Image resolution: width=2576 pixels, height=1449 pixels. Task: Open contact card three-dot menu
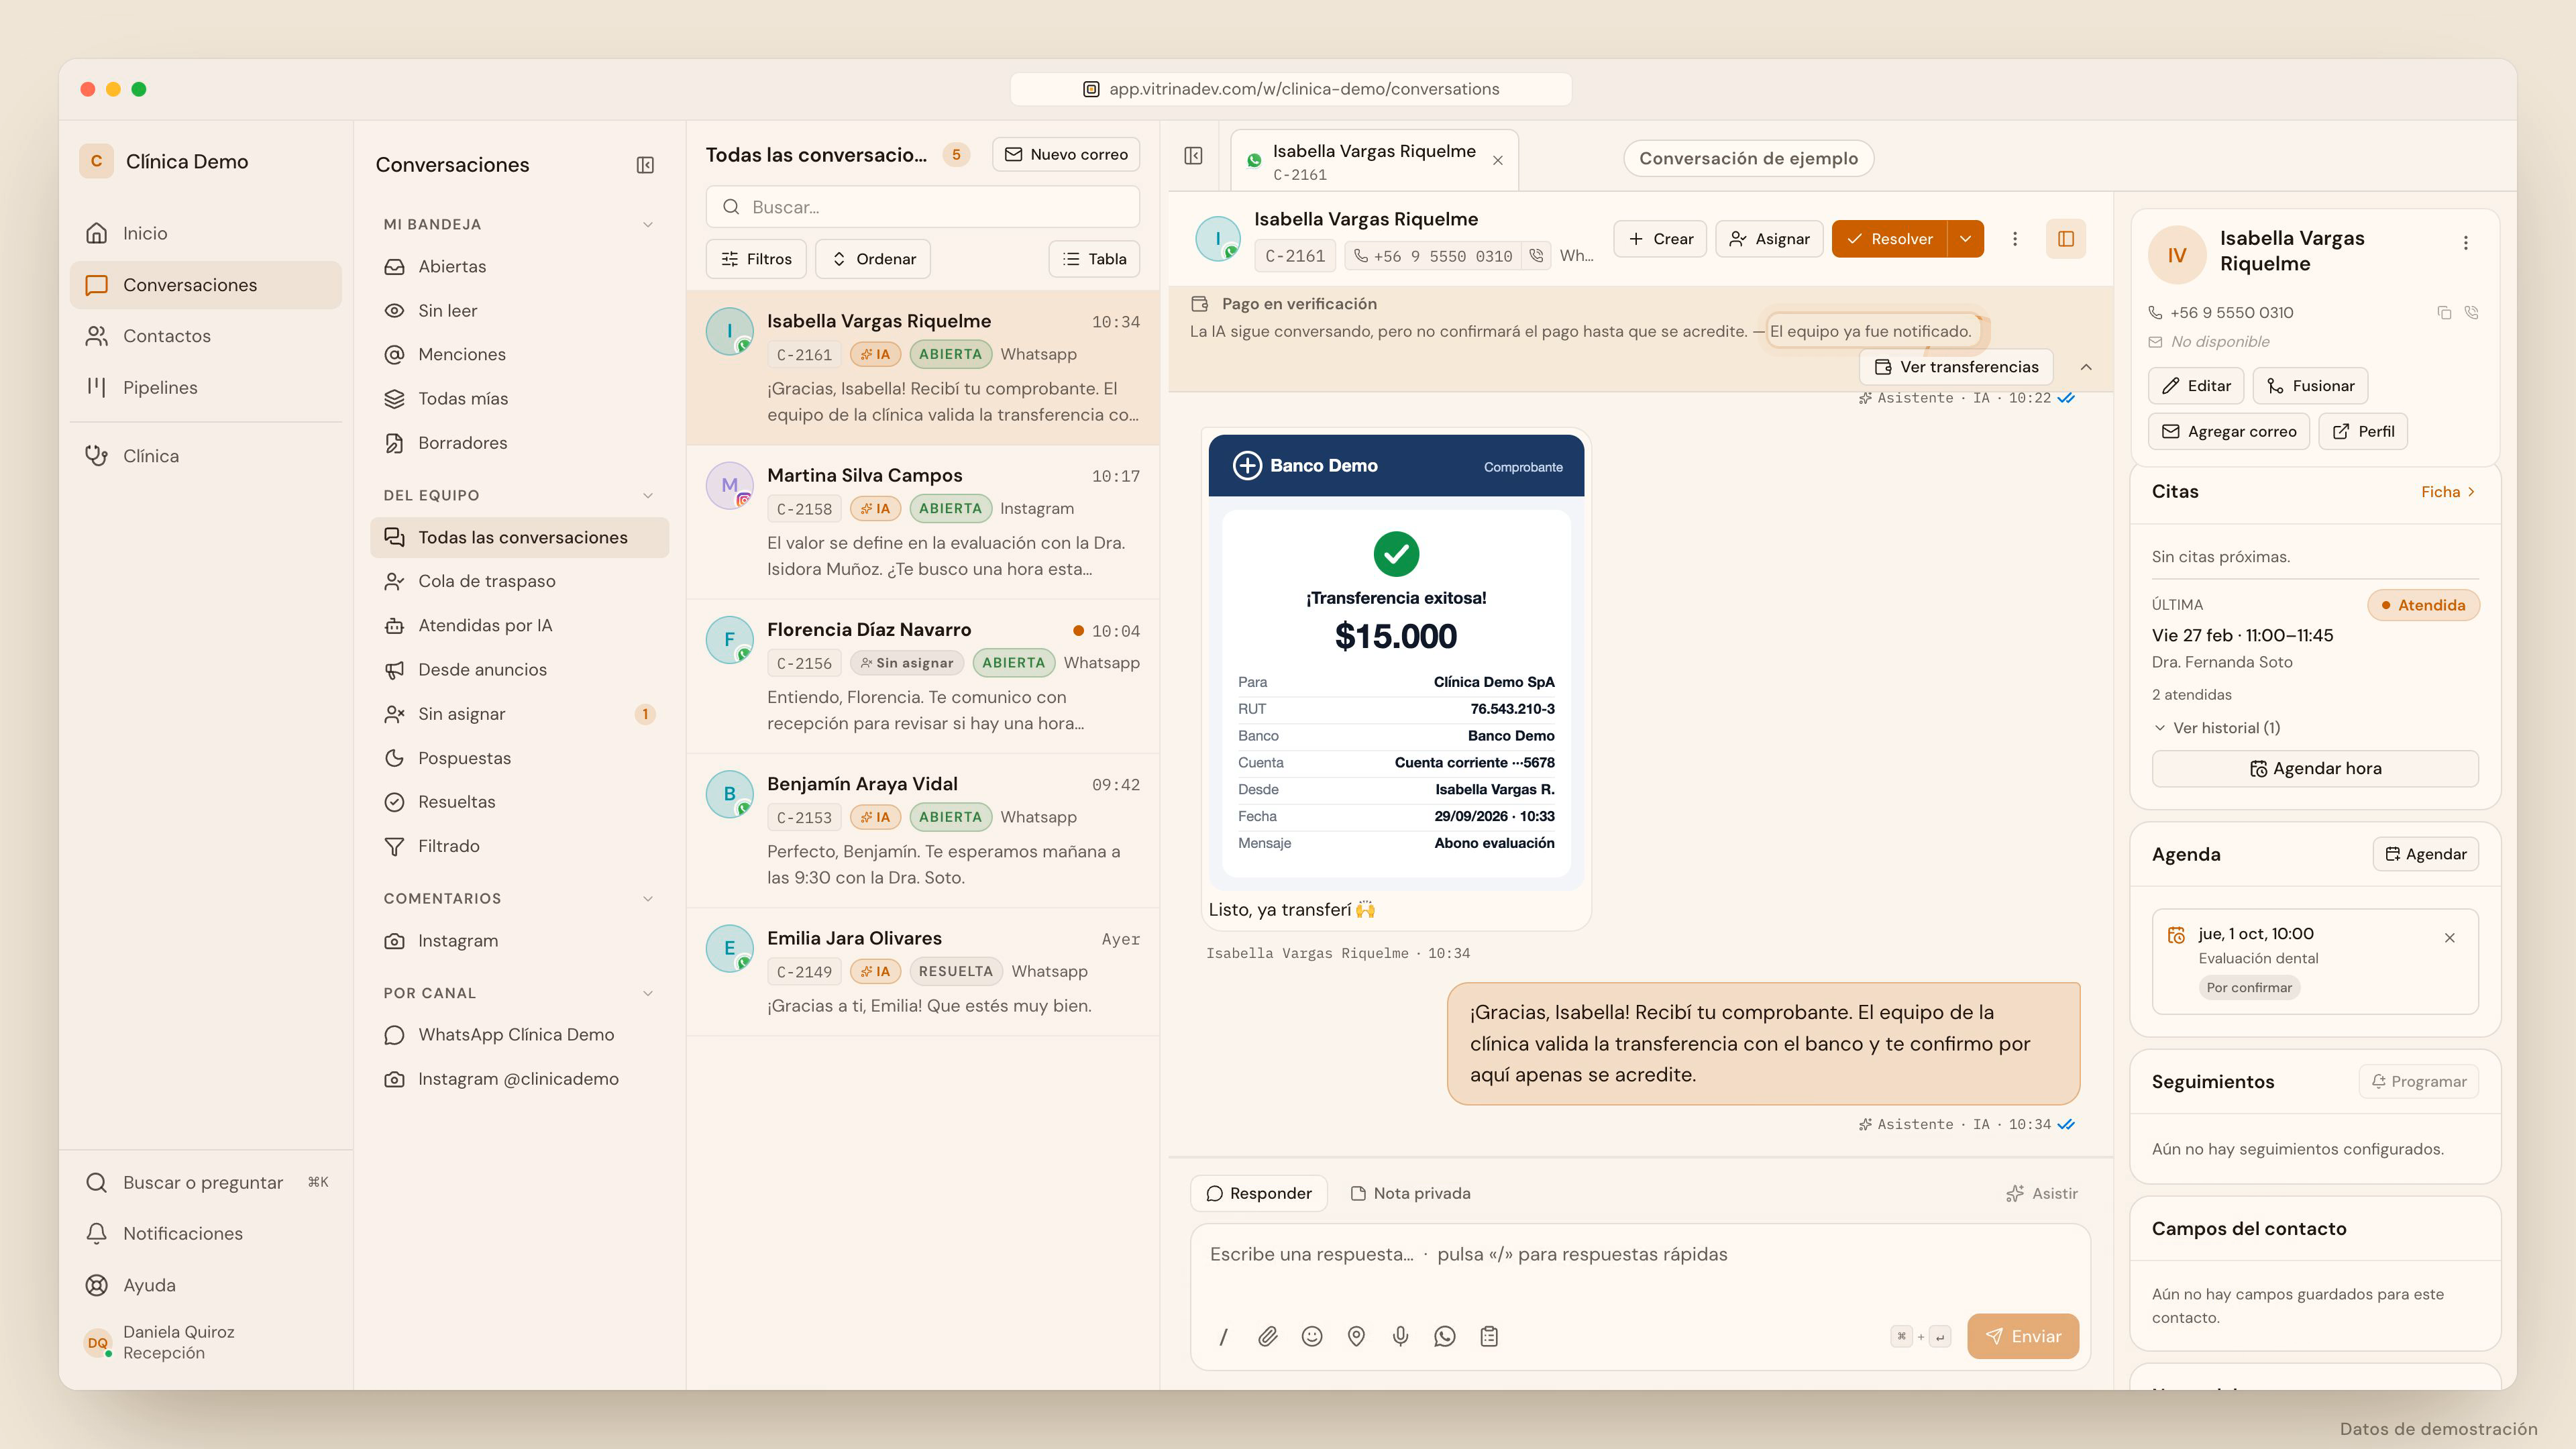[2466, 243]
